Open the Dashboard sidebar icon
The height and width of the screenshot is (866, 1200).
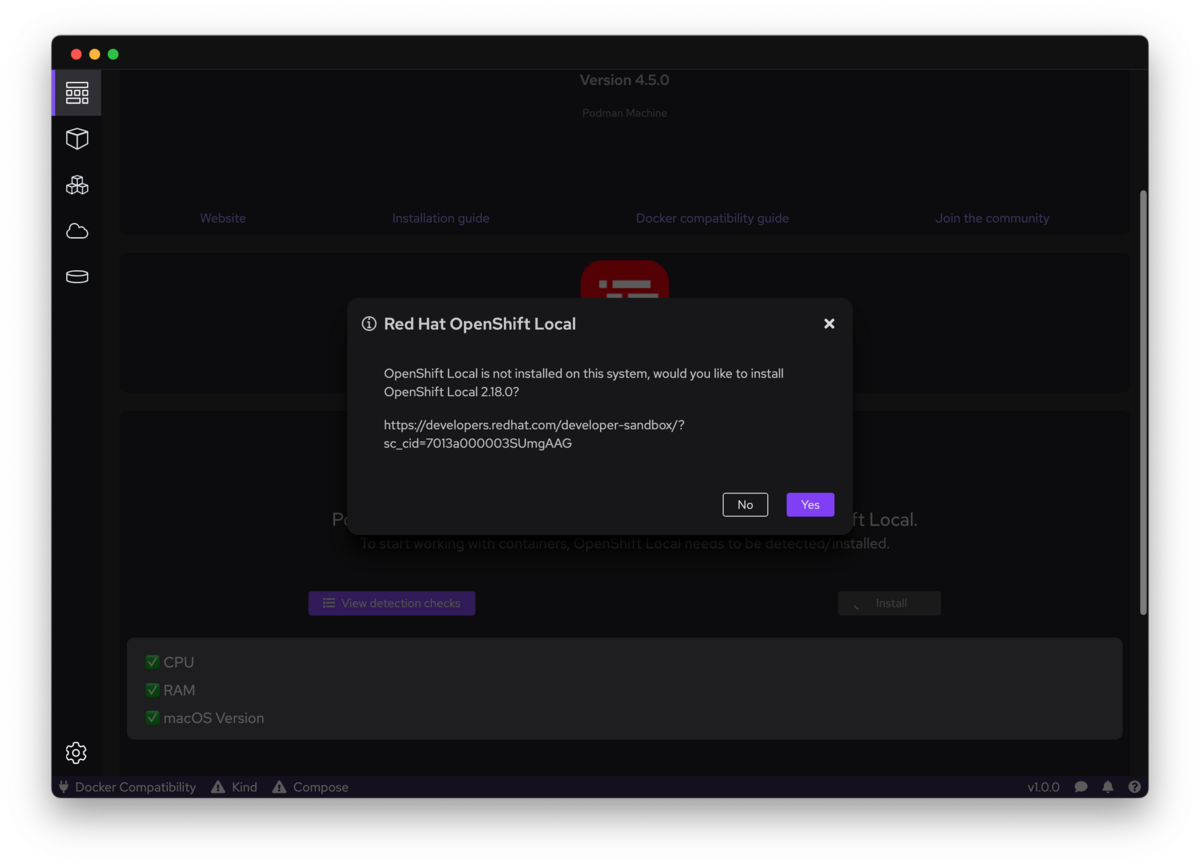(x=77, y=93)
